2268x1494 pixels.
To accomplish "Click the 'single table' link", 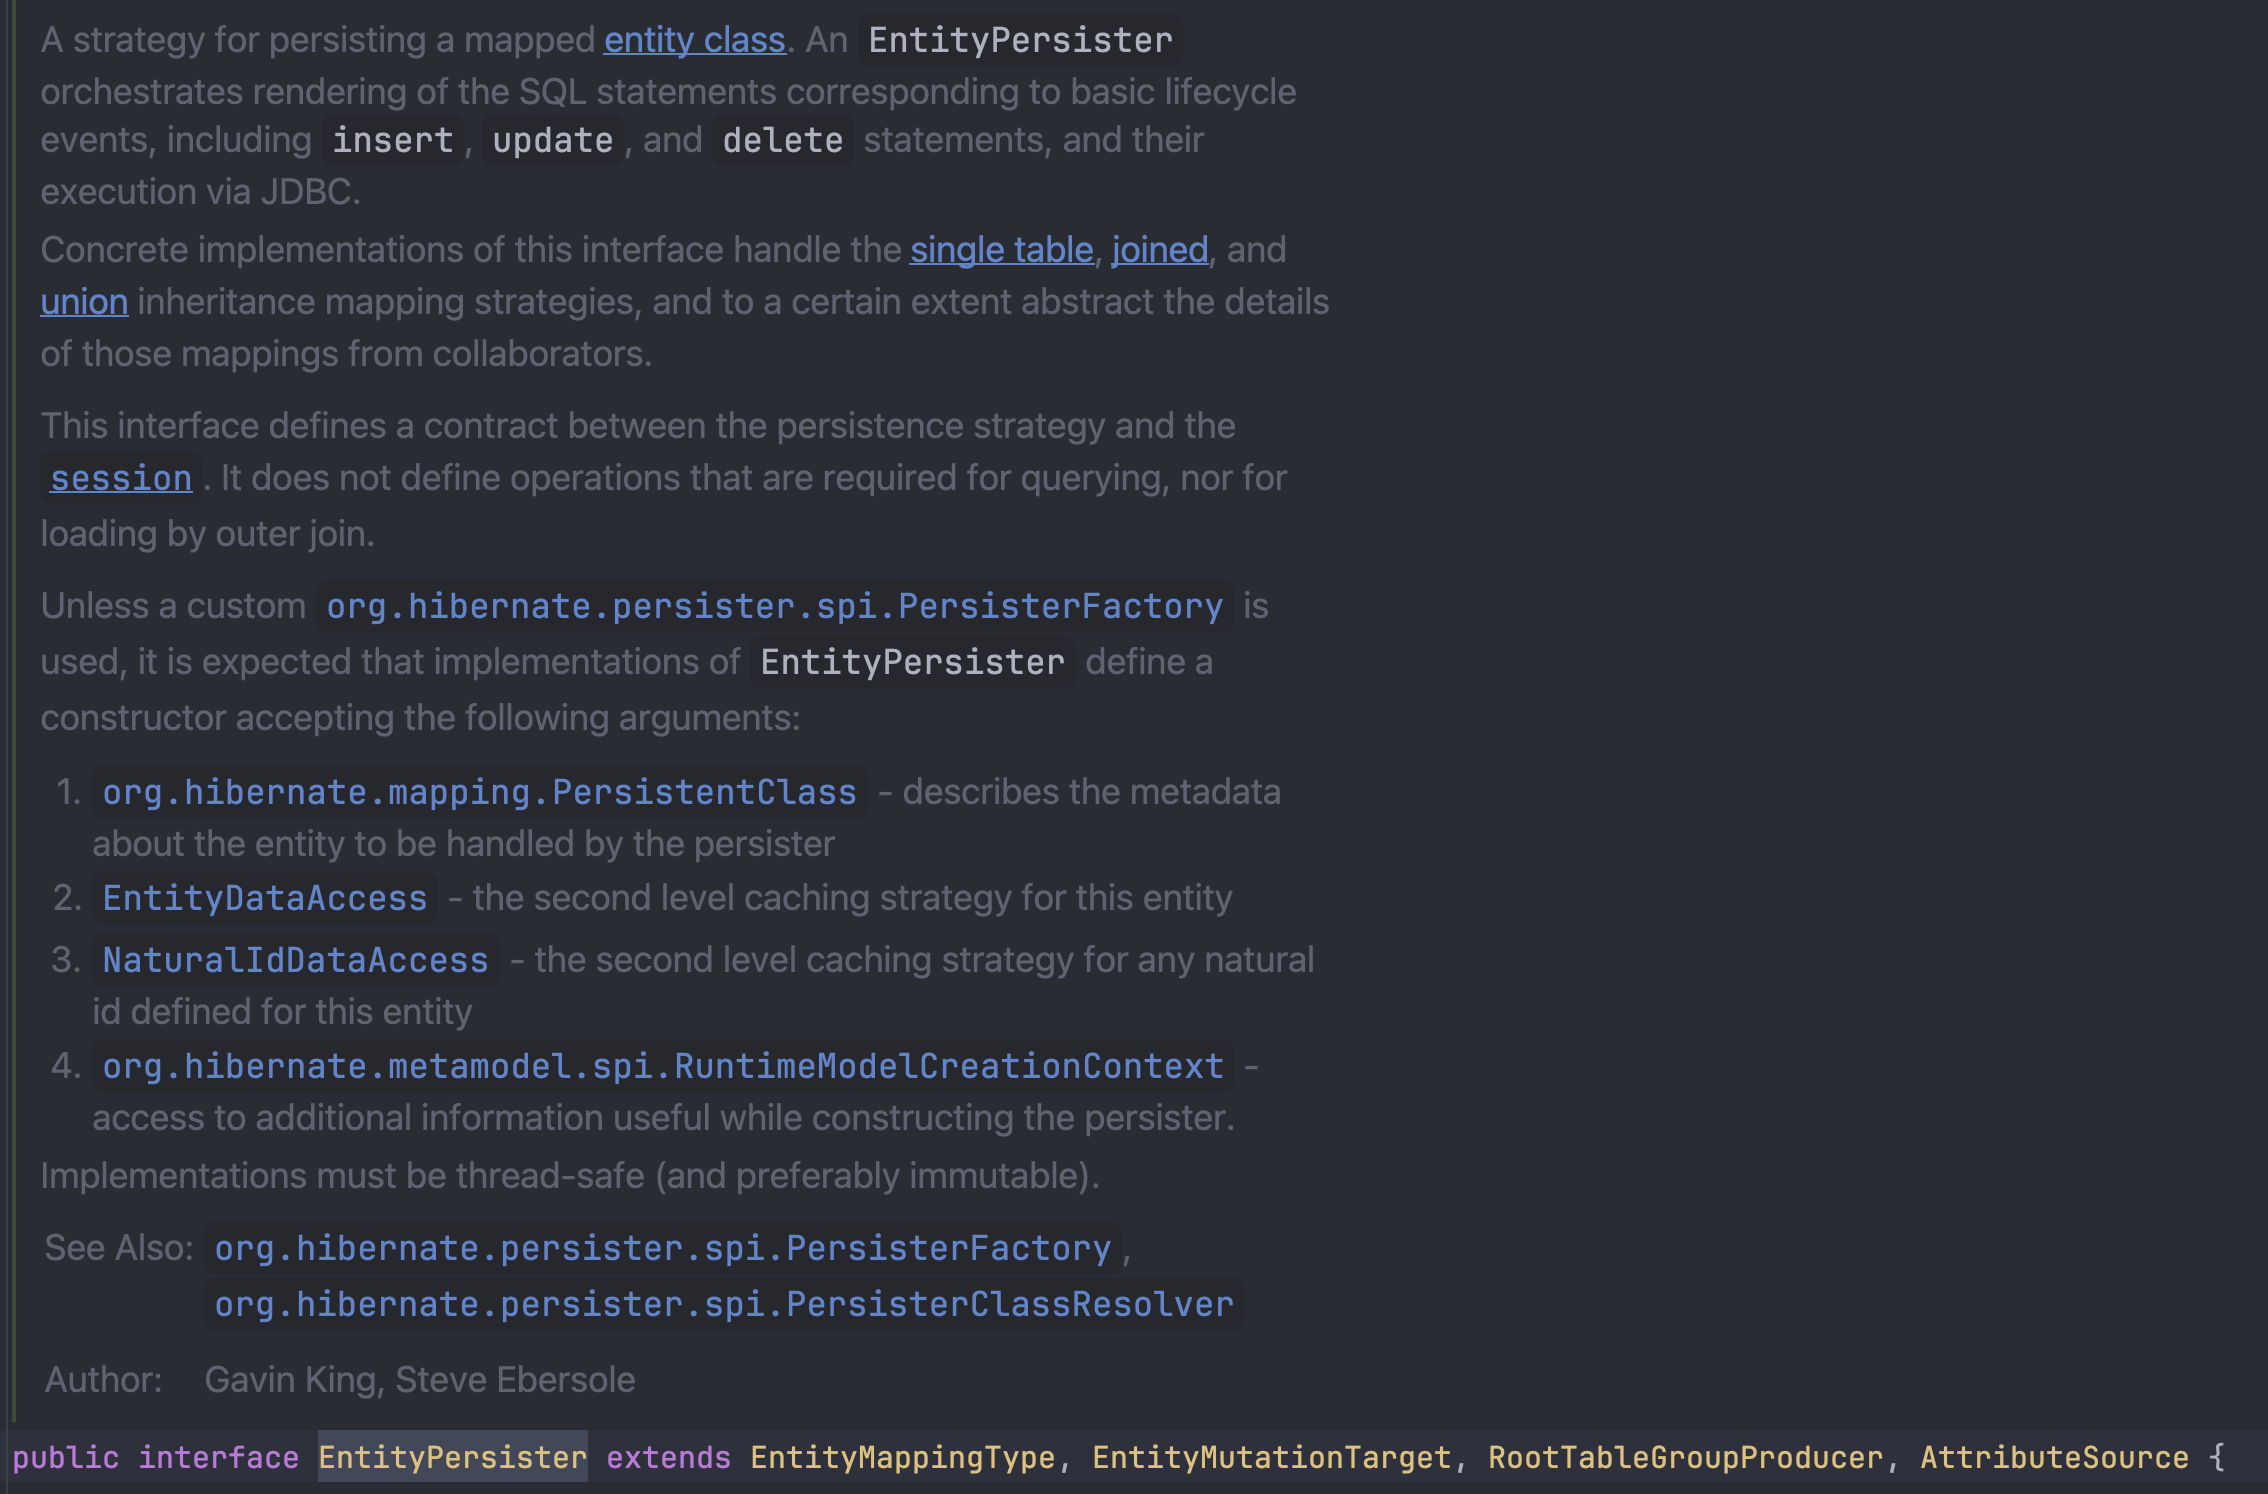I will pos(1001,250).
